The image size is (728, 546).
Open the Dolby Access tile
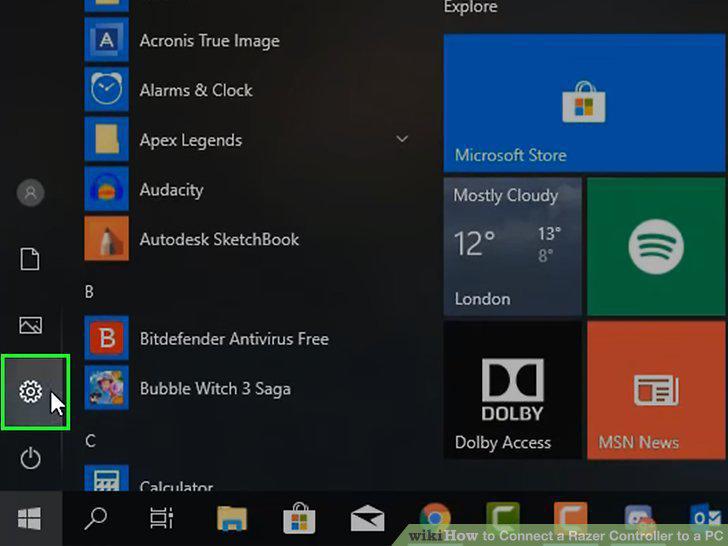[x=513, y=390]
